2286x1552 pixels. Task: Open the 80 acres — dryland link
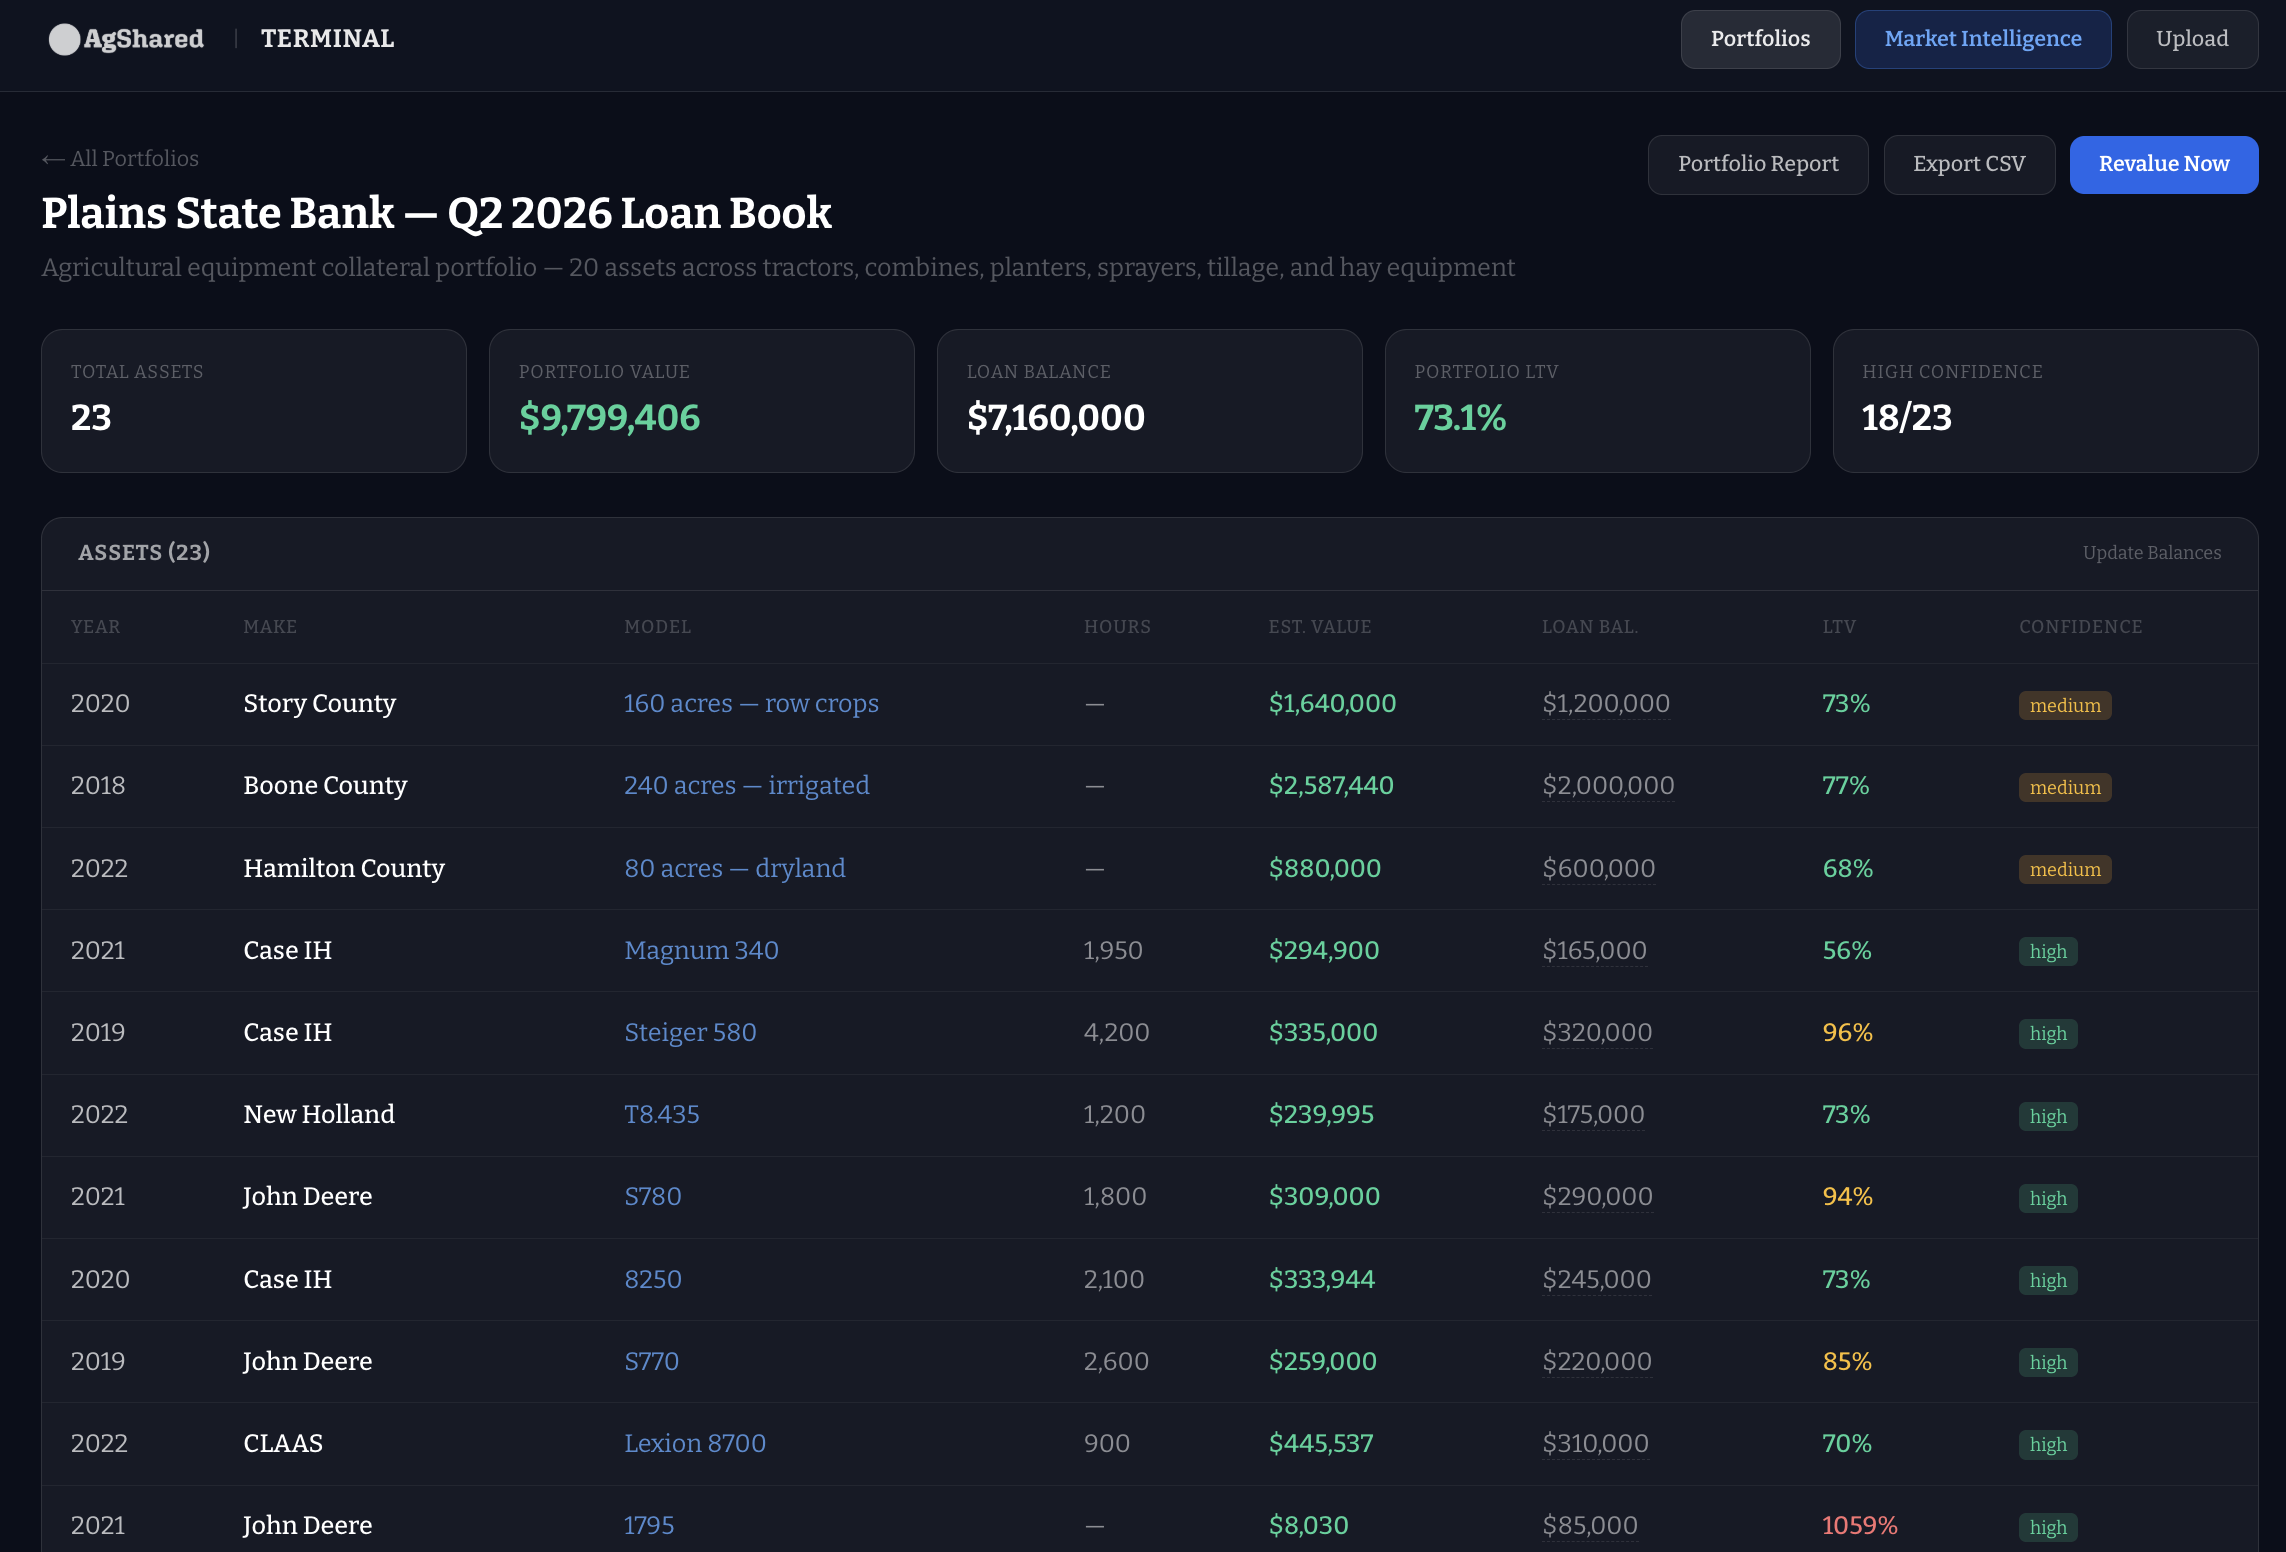(735, 868)
